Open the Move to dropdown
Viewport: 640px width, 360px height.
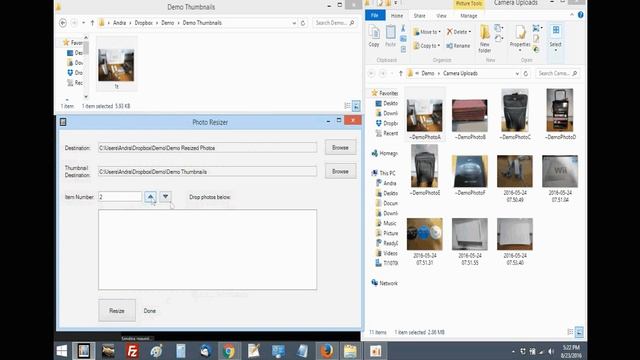(427, 32)
